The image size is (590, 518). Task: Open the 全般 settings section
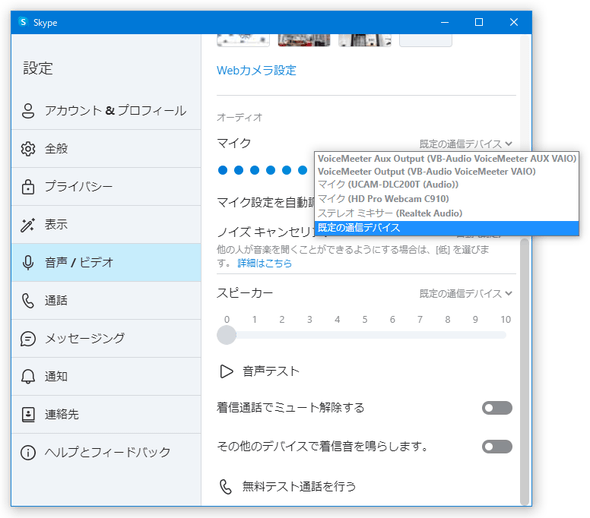106,149
